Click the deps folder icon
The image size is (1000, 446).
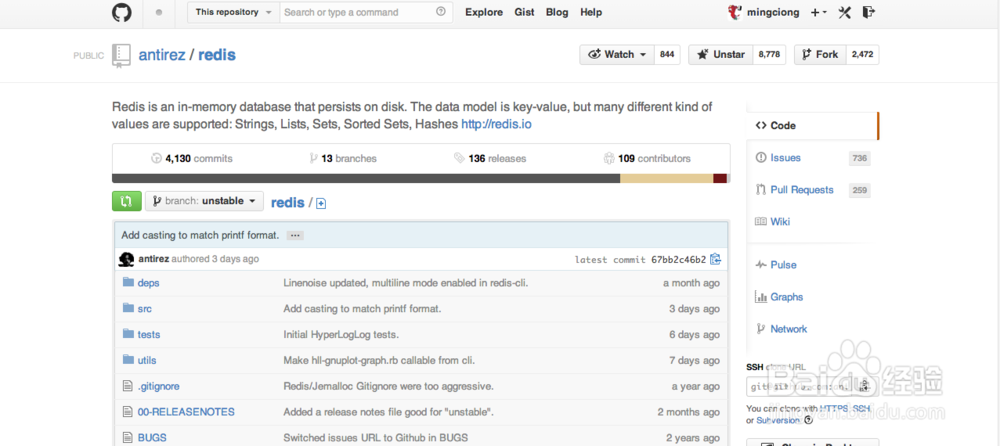(128, 283)
